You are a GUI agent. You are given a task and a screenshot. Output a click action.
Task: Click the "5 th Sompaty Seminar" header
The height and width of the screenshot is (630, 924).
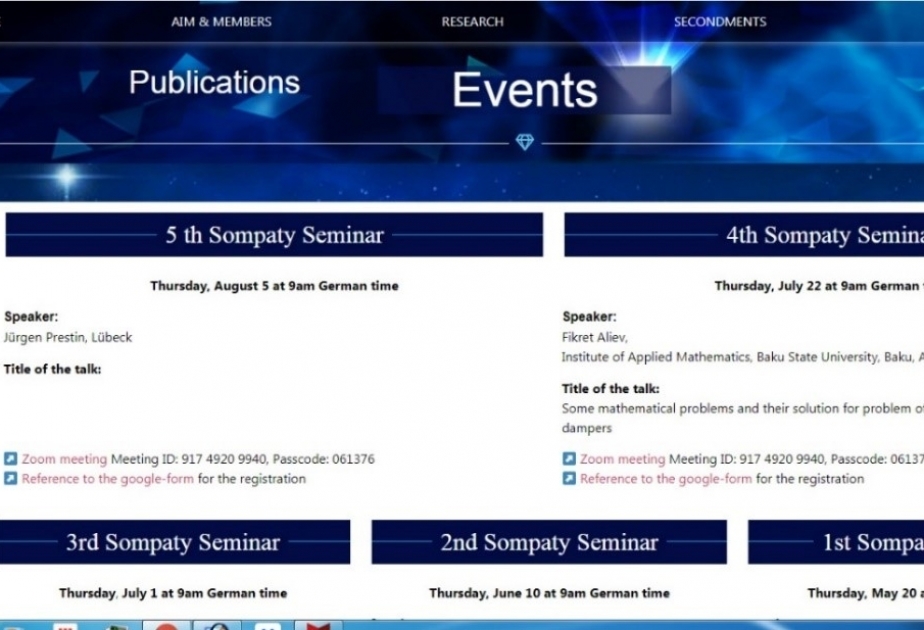(x=274, y=235)
